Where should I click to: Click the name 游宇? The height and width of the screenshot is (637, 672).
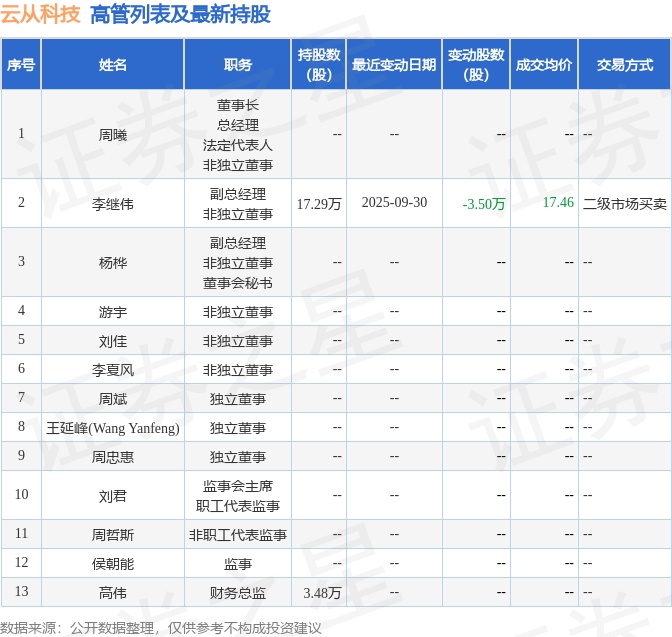pos(113,312)
